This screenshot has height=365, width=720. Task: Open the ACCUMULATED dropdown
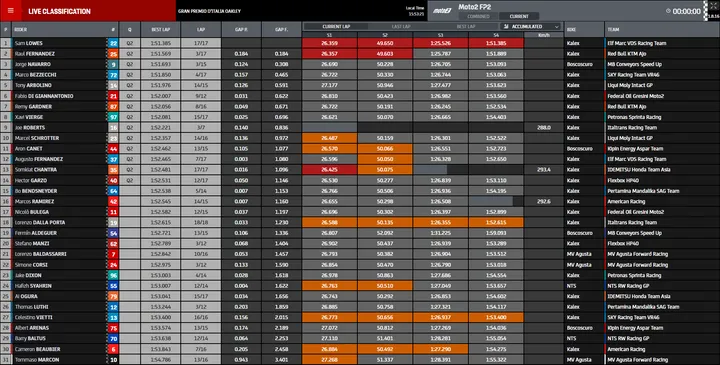[531, 27]
